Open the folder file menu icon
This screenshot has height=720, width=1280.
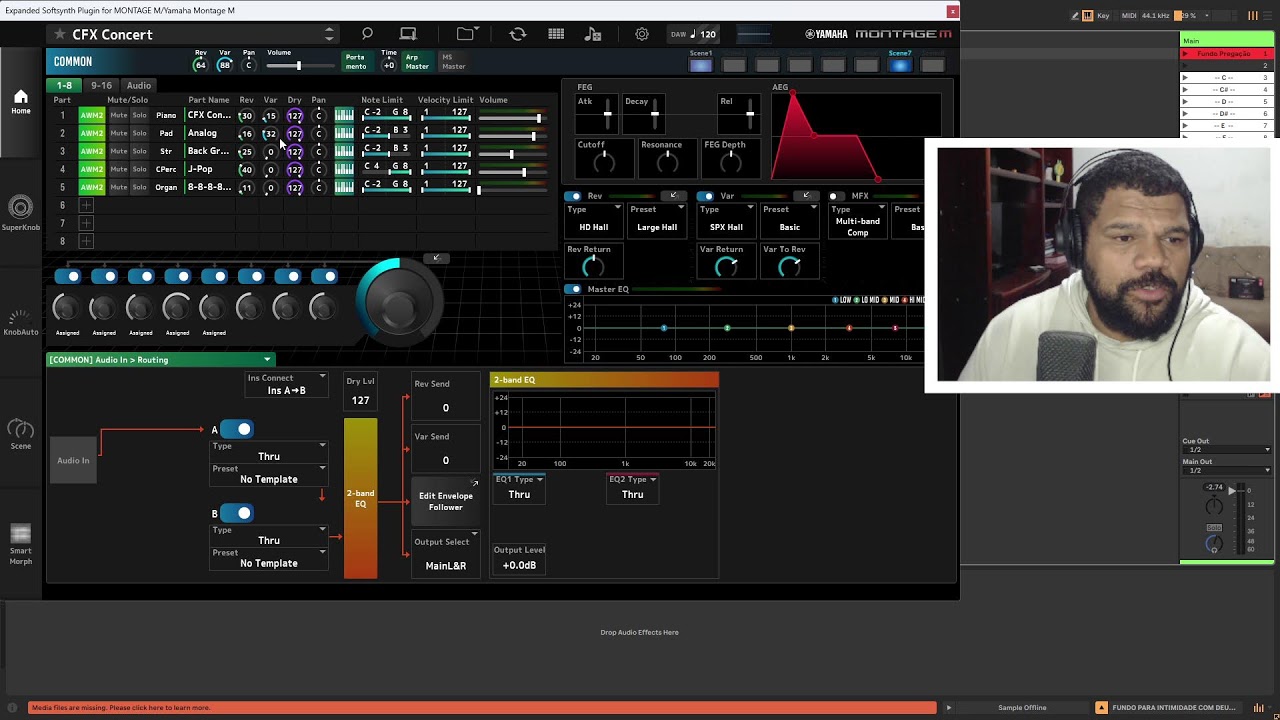pos(465,34)
